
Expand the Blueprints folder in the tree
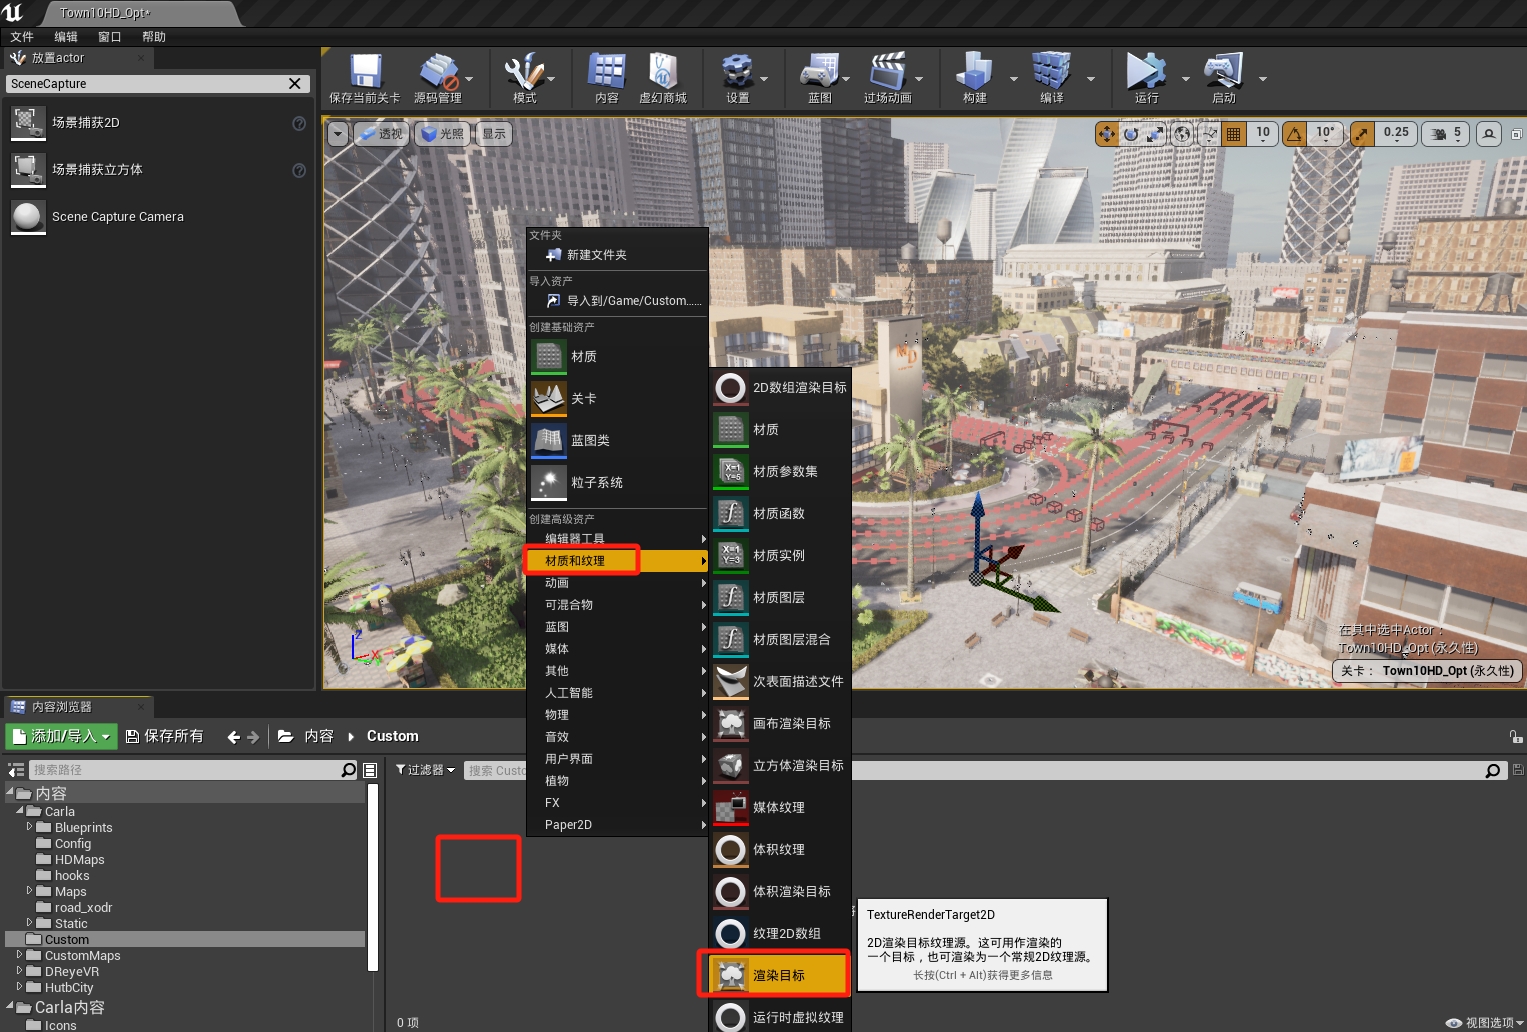point(30,827)
